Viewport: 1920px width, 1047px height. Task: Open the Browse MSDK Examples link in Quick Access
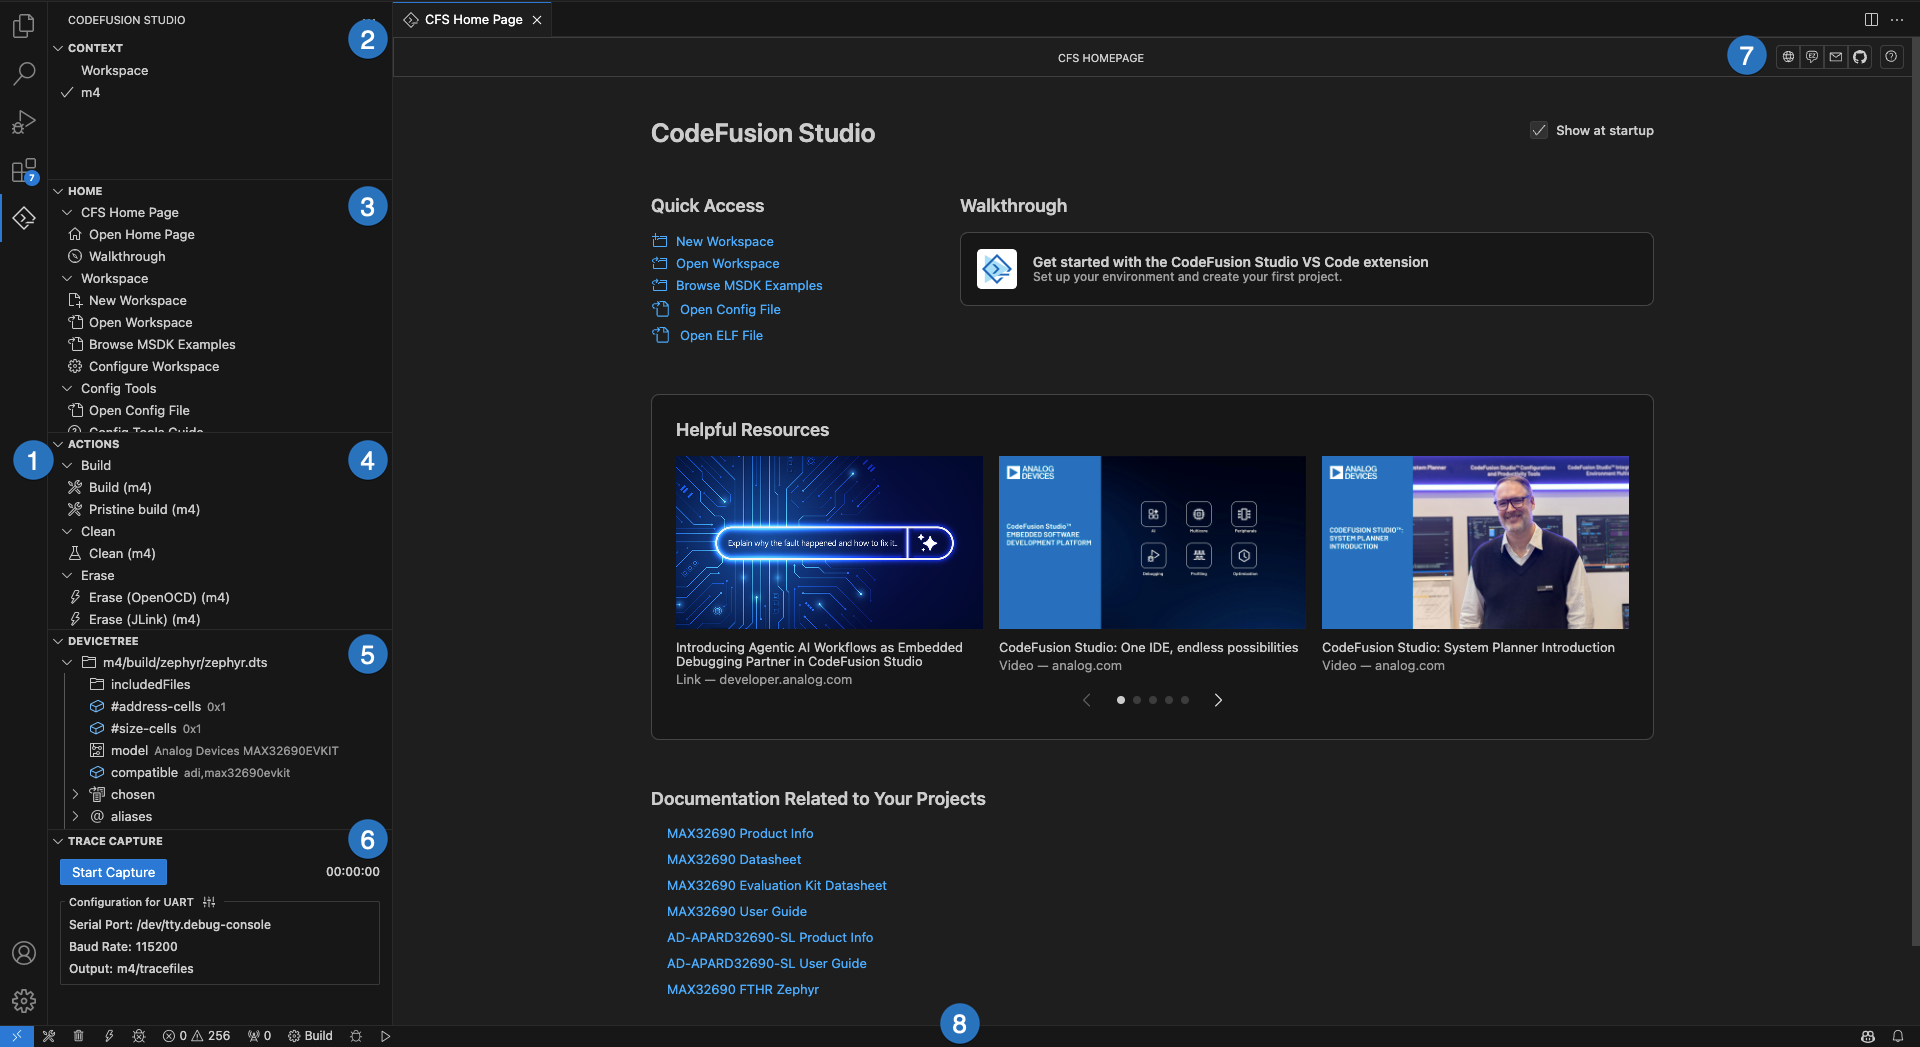(749, 285)
